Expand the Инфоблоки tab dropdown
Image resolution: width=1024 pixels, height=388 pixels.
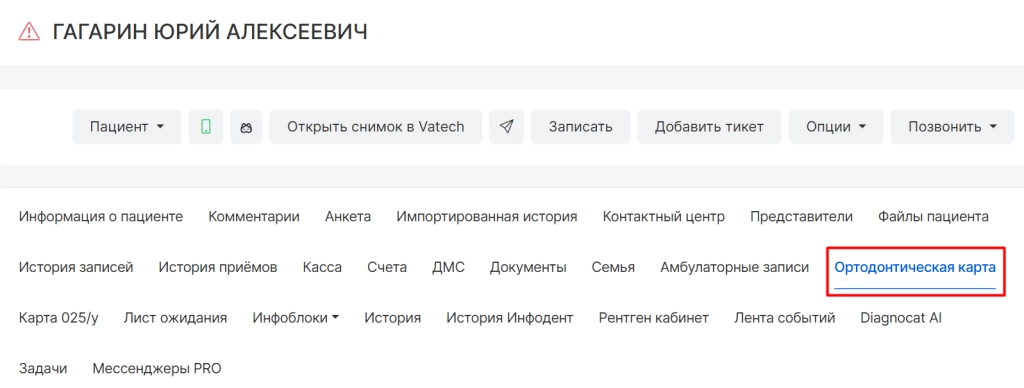coord(295,318)
